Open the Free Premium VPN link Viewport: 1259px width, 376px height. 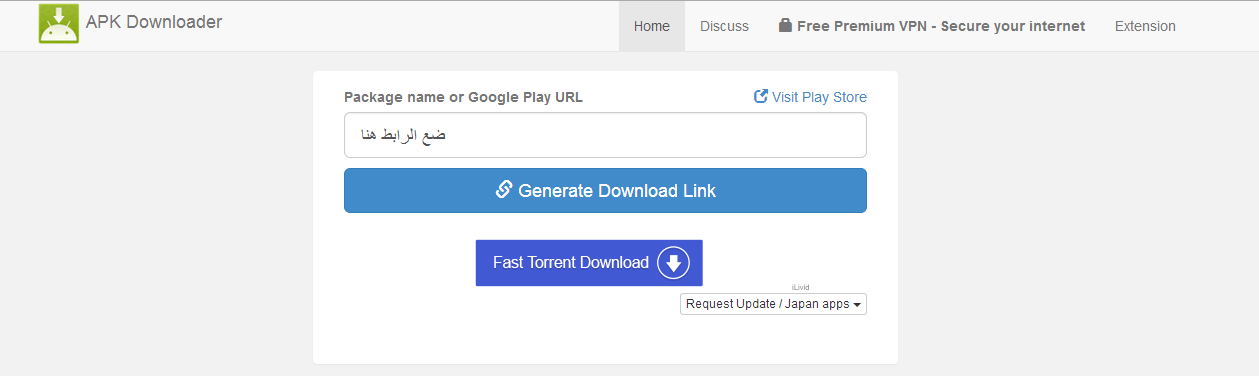(932, 26)
